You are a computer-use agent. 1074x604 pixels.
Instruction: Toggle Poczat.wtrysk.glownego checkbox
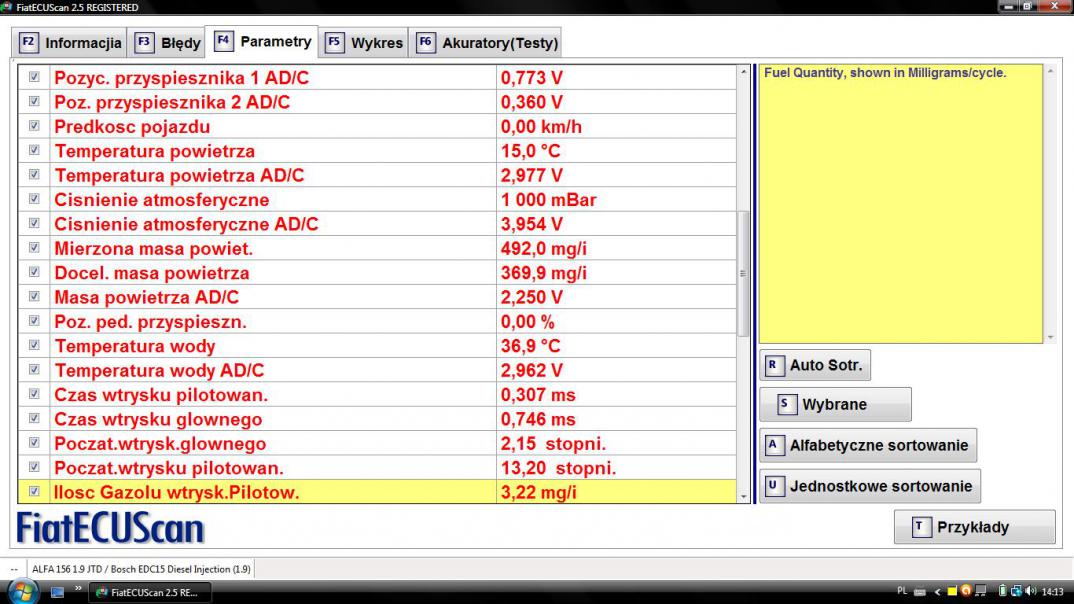34,443
